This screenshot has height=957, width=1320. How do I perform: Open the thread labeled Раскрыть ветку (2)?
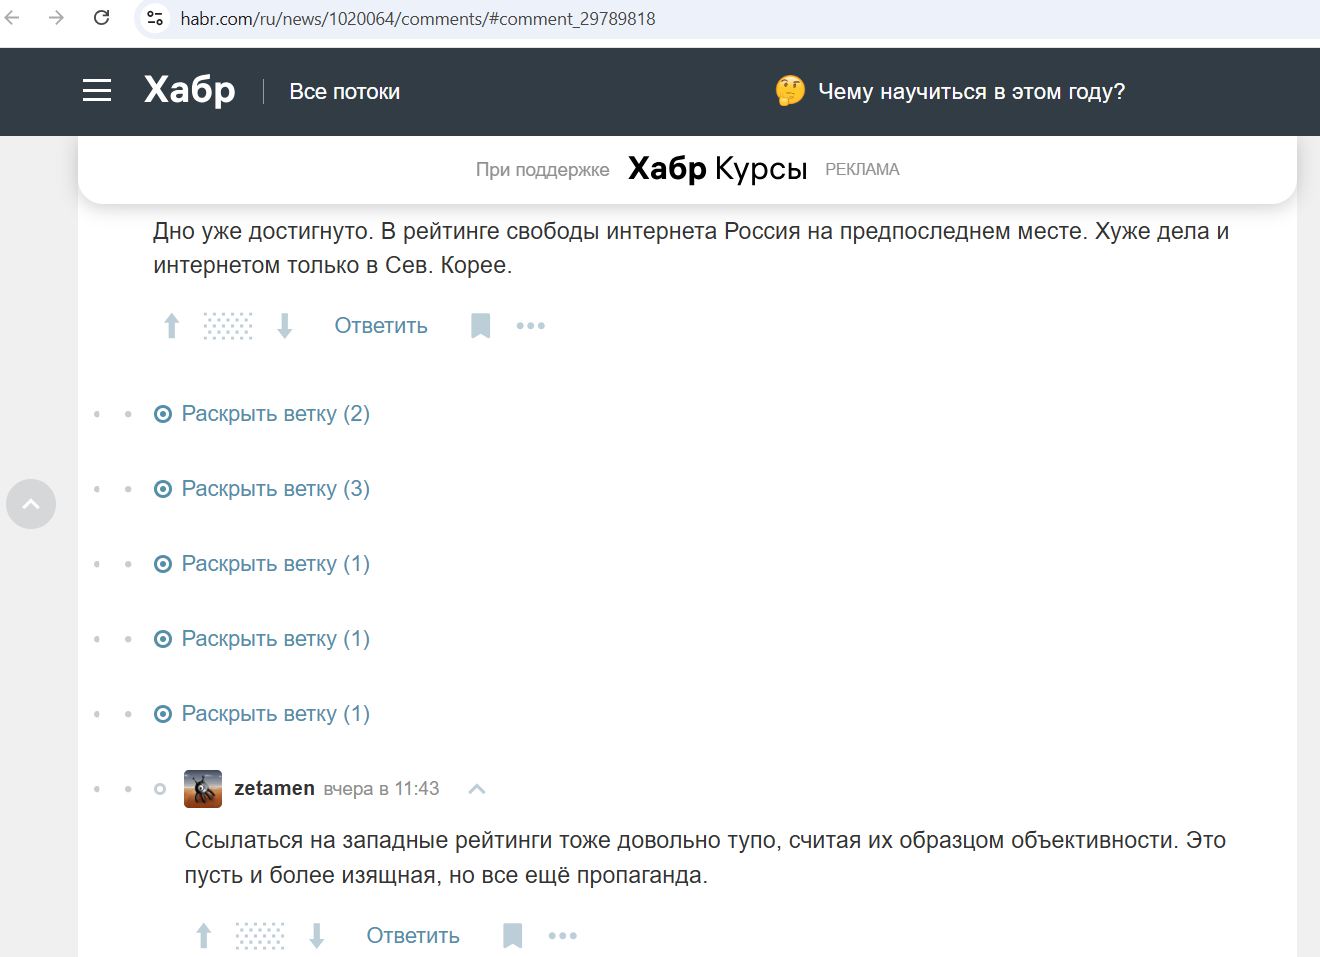tap(275, 413)
